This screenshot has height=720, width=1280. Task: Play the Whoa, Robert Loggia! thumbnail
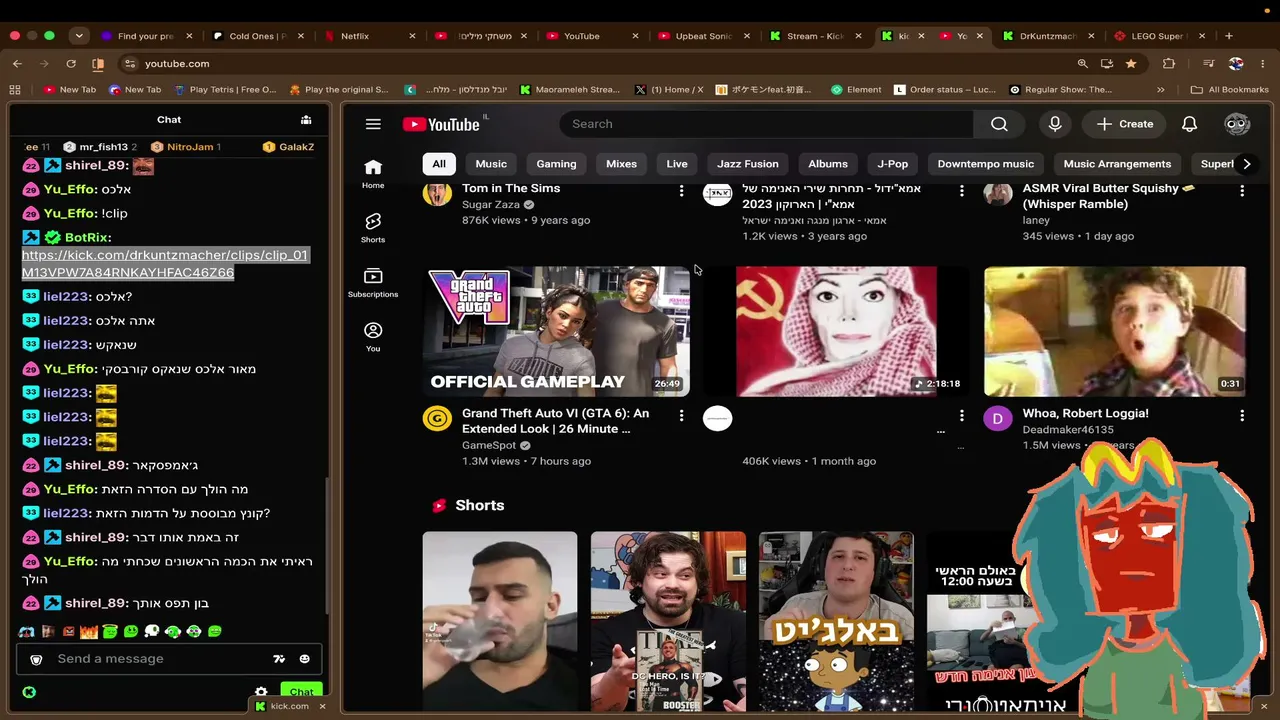(x=1115, y=331)
